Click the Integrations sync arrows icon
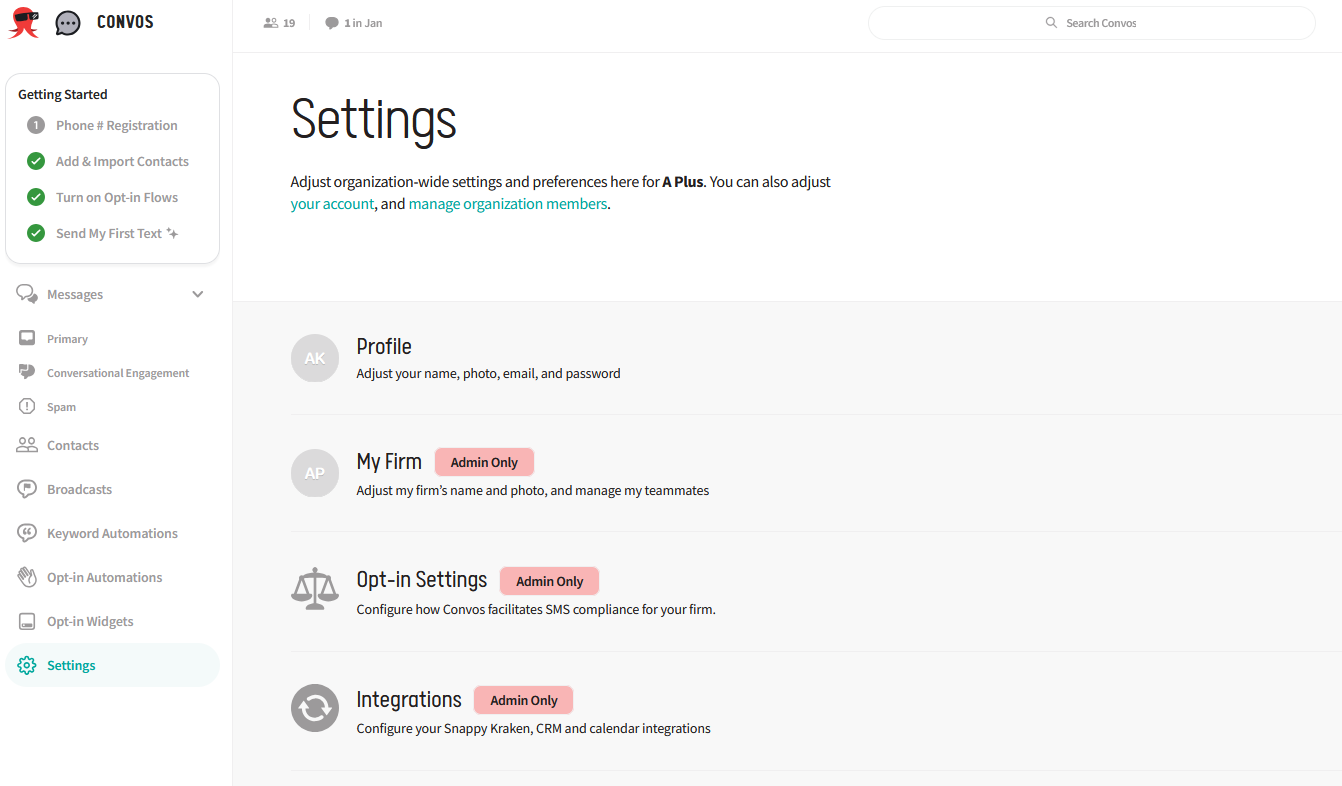1342x786 pixels. point(315,708)
